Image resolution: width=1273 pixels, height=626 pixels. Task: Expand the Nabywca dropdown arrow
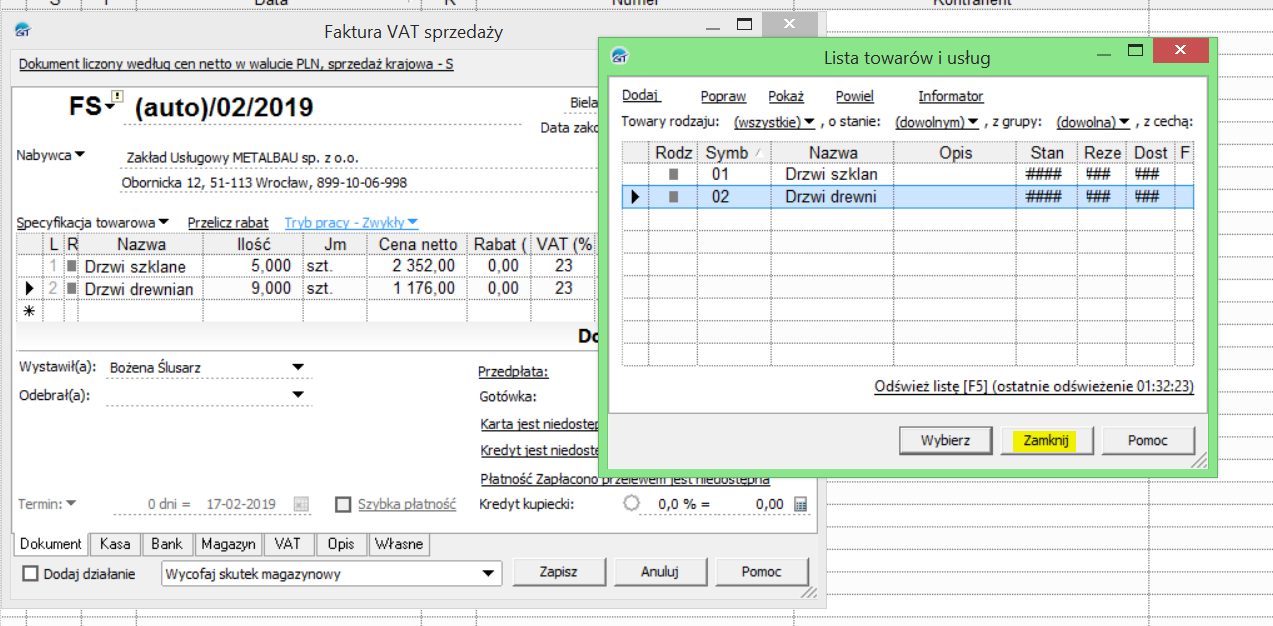80,154
